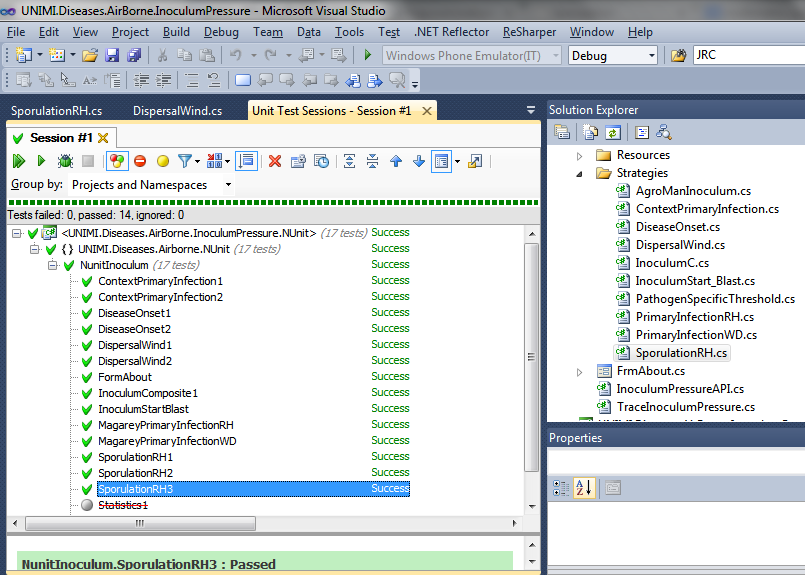
Task: Collapse the Strategies folder in Solution Explorer
Action: coord(580,174)
